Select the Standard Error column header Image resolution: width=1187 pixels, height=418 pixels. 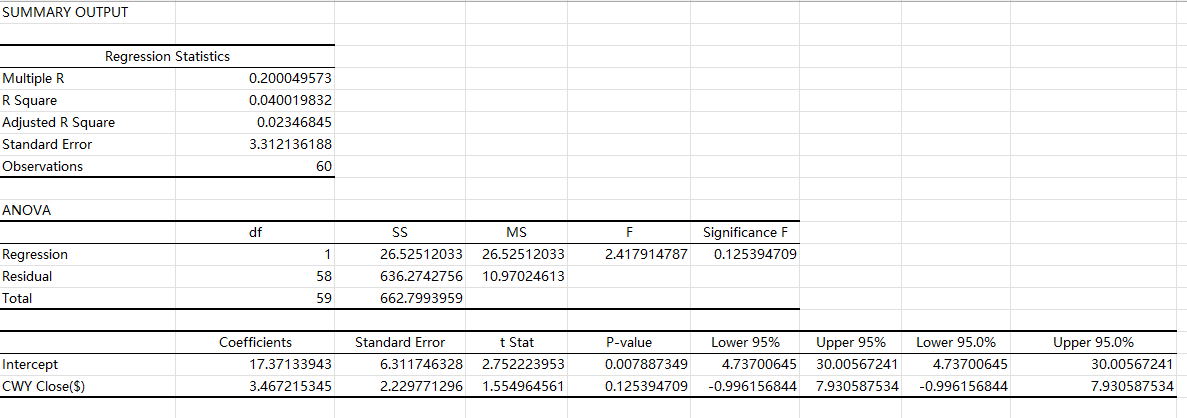[x=400, y=343]
